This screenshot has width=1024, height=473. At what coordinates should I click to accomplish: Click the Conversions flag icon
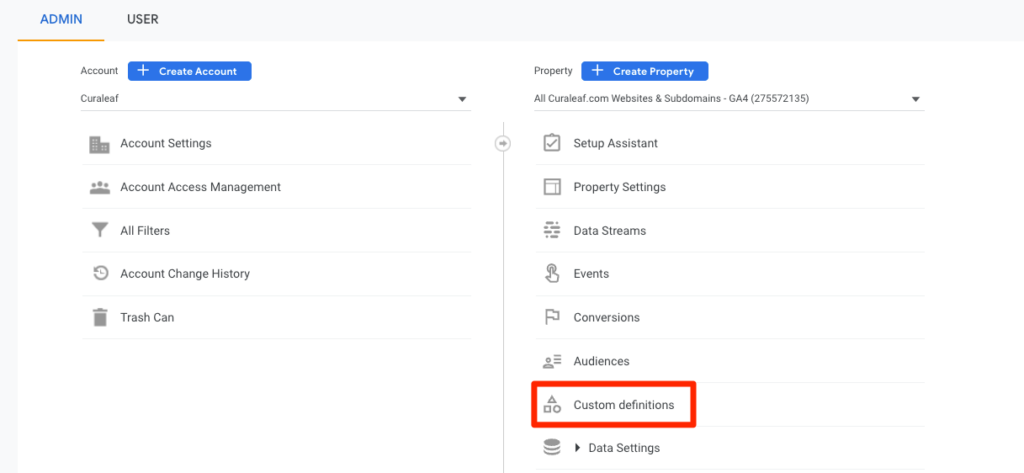point(552,318)
